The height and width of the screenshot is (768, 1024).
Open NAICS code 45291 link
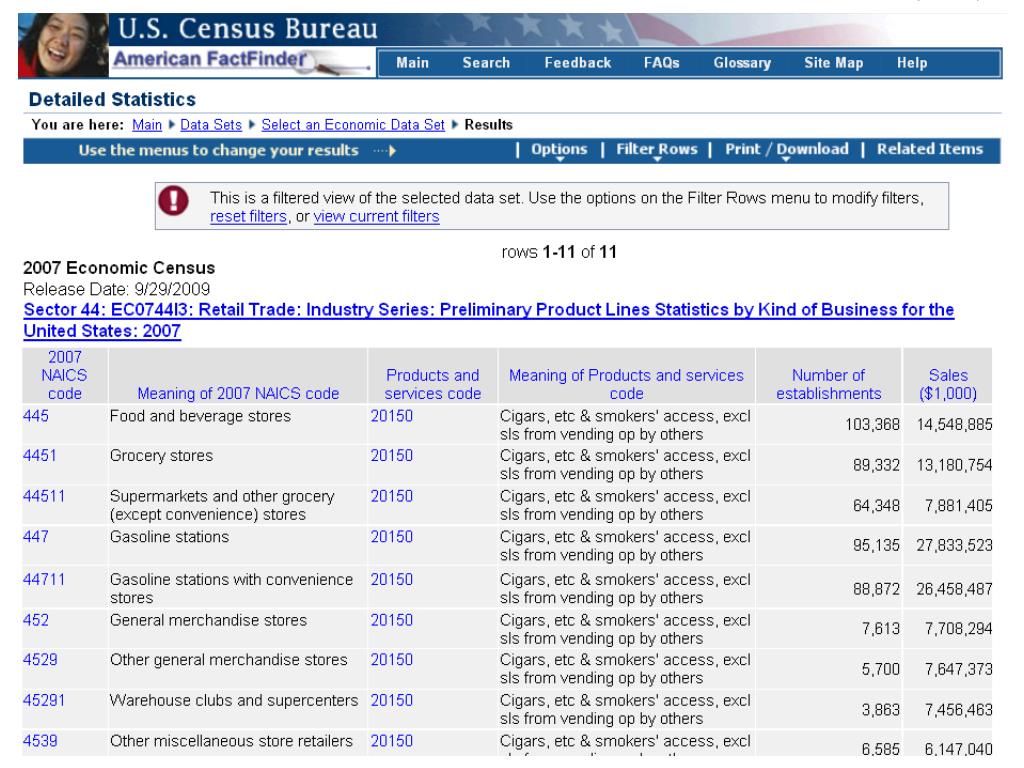(x=44, y=700)
